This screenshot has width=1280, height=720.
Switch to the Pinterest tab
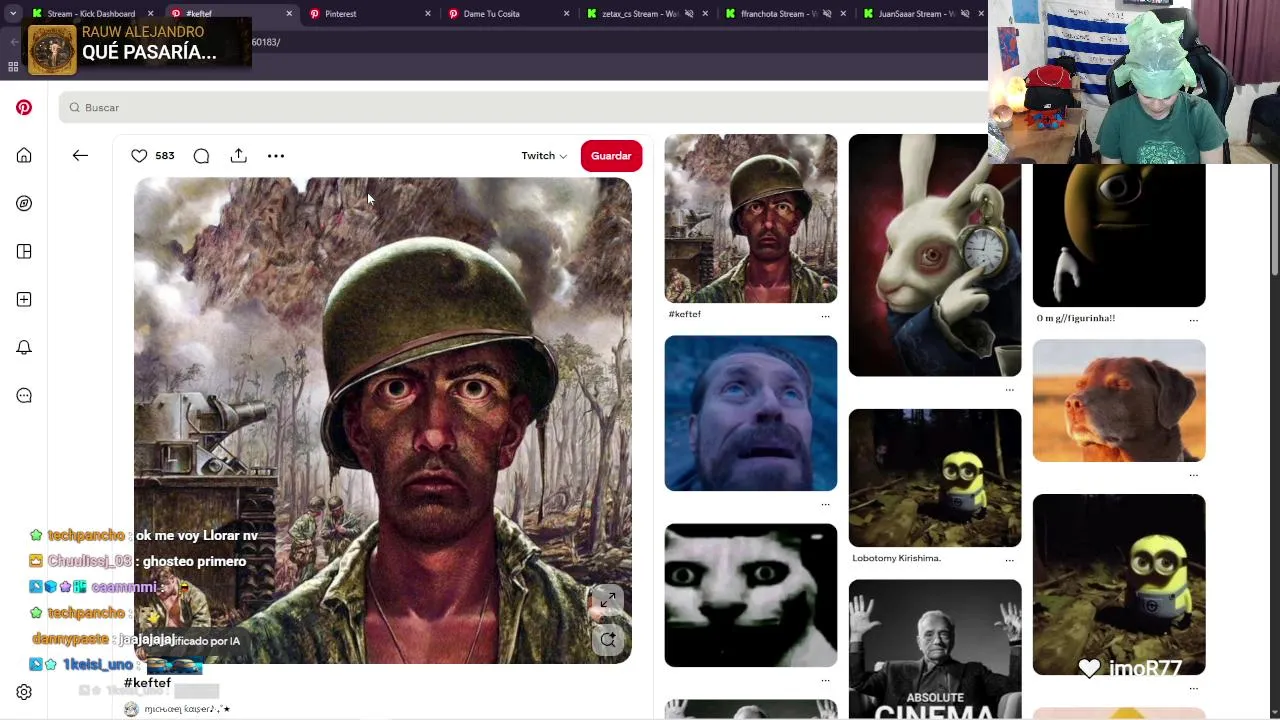point(370,13)
